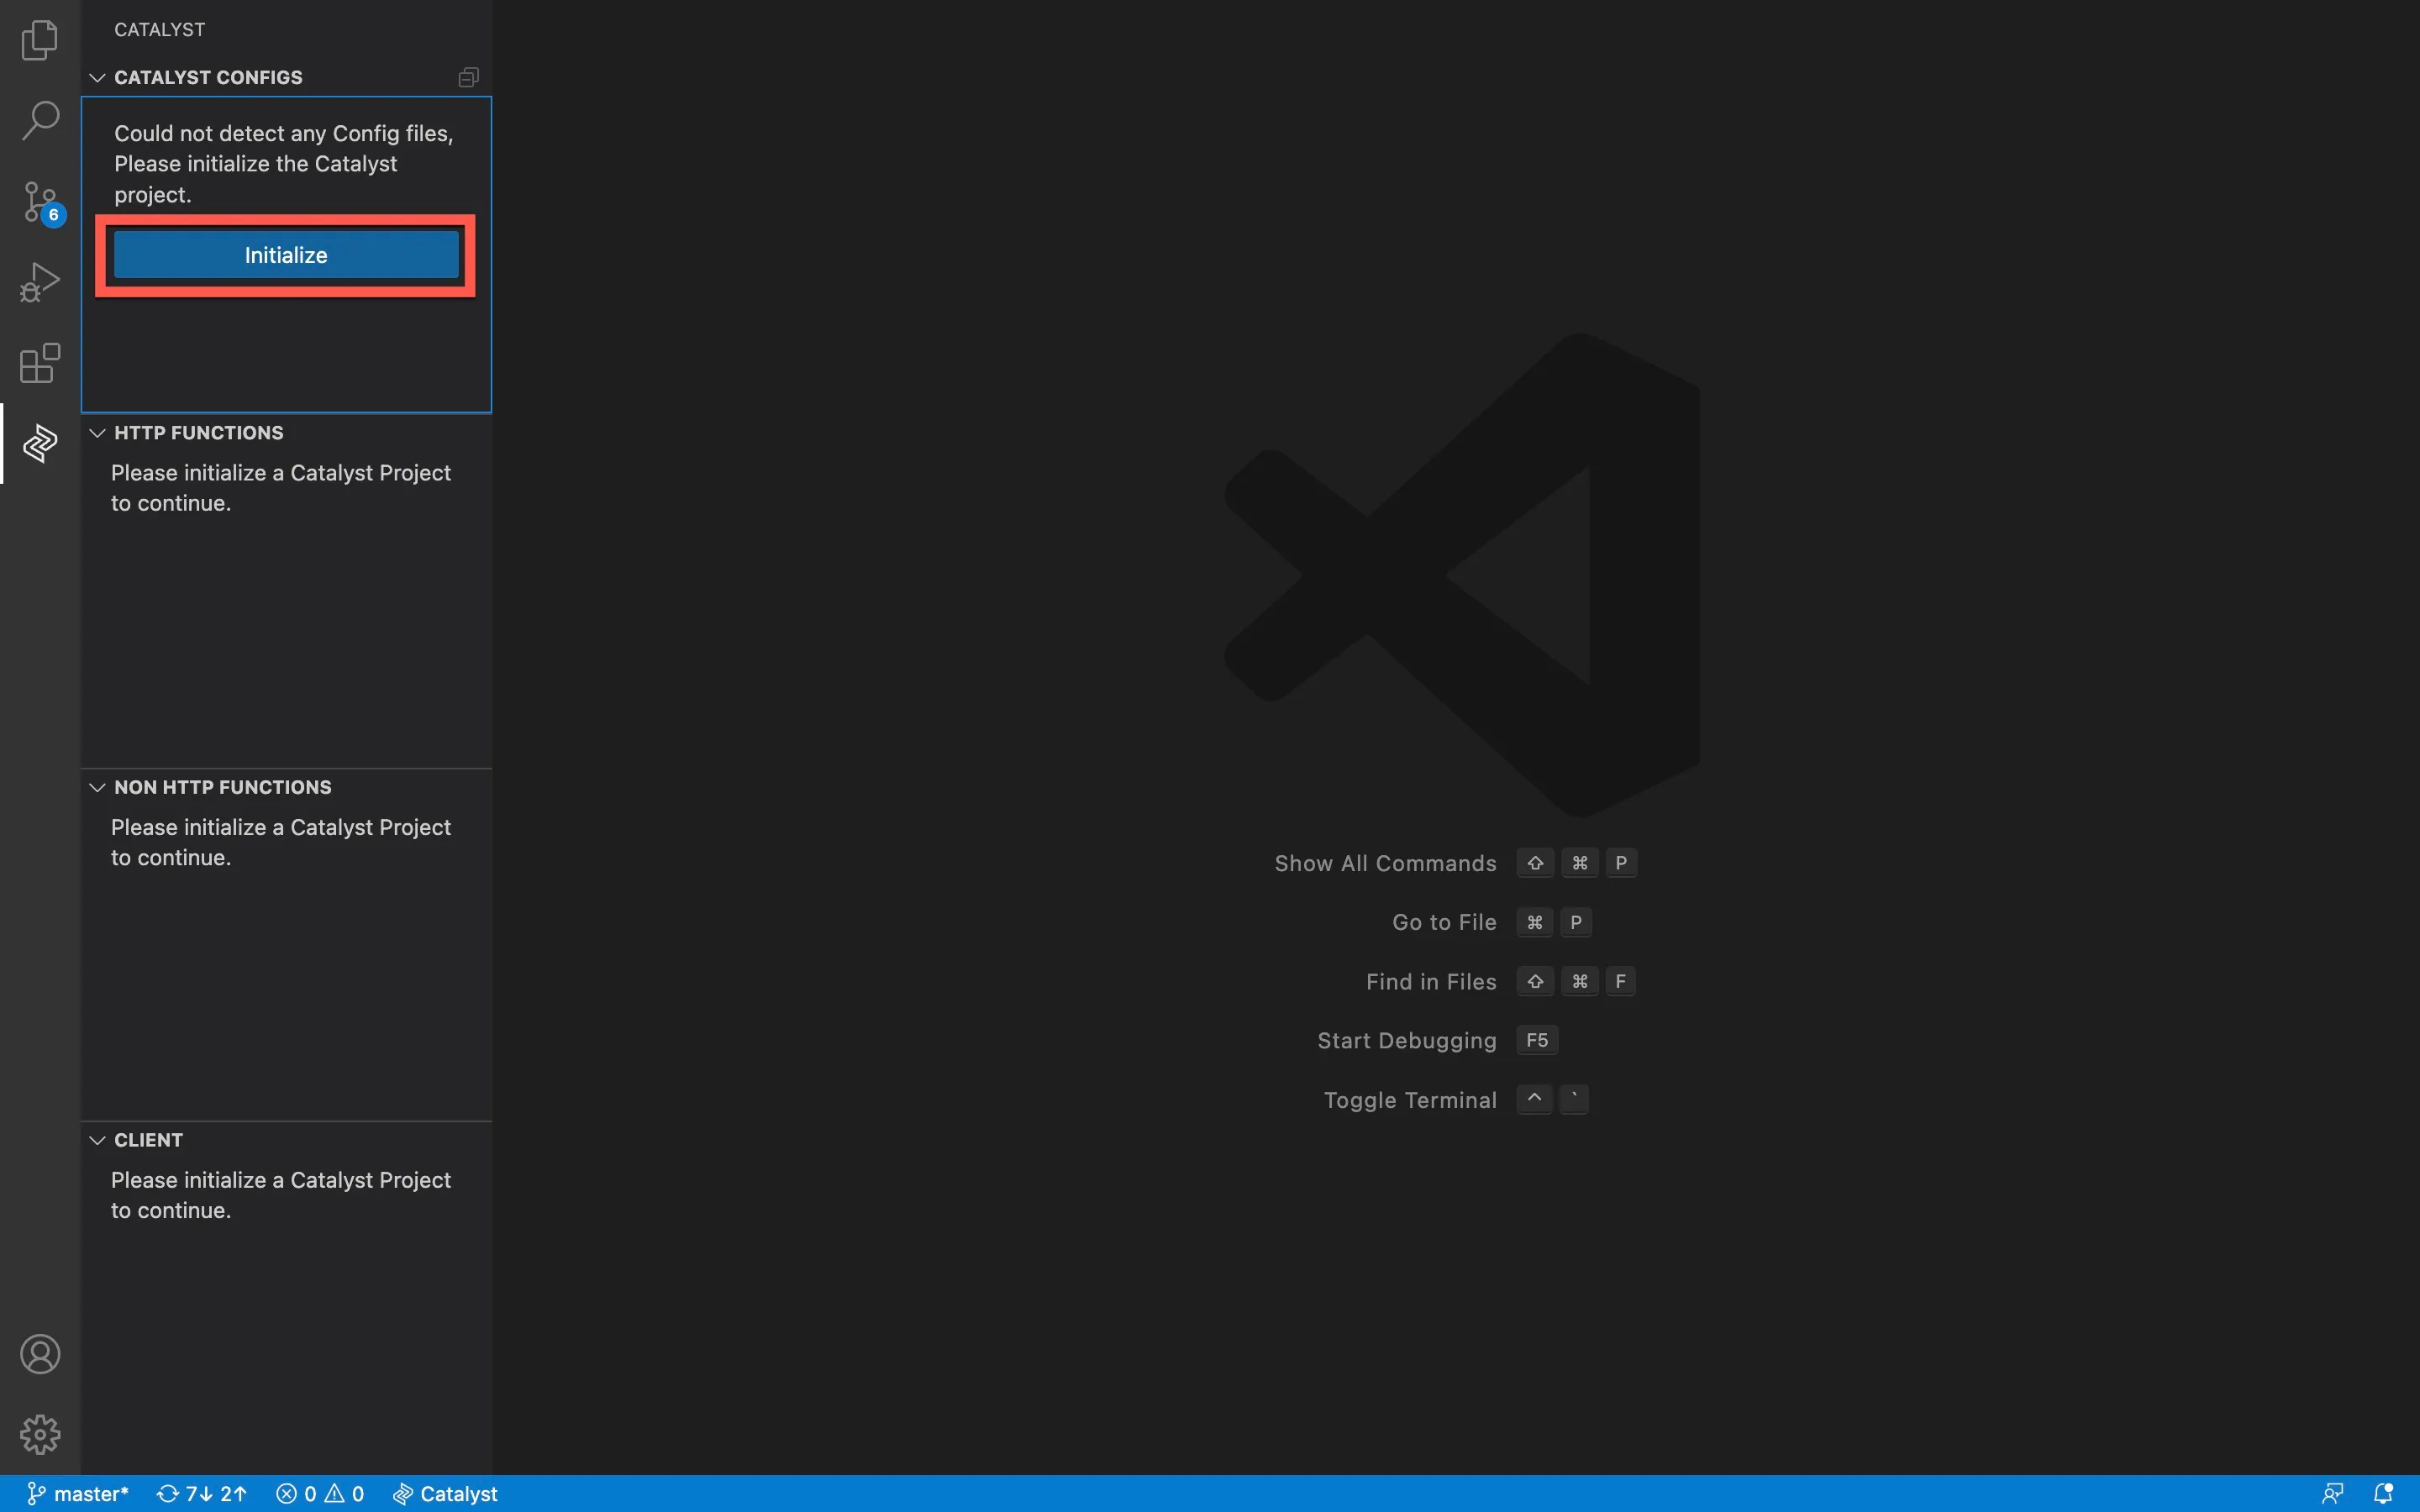Image resolution: width=2420 pixels, height=1512 pixels.
Task: Collapse the Client section
Action: (x=97, y=1140)
